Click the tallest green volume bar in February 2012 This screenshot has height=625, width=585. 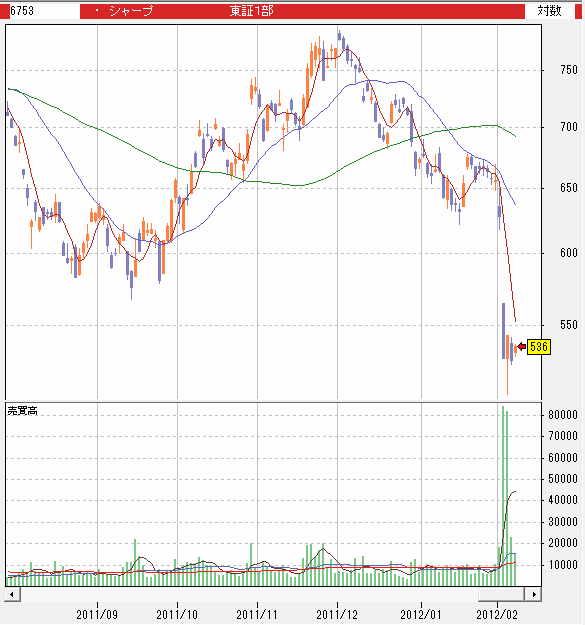[x=503, y=496]
